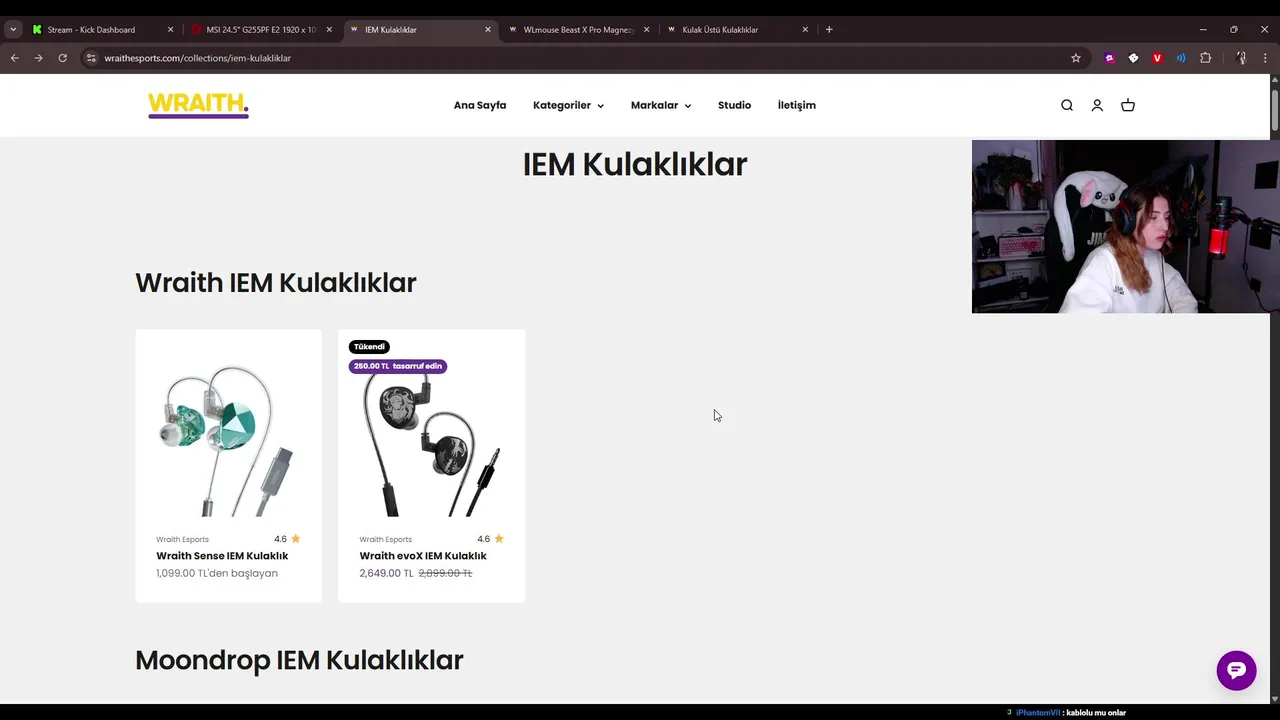
Task: Open the tab search dropdown arrow
Action: [x=13, y=29]
